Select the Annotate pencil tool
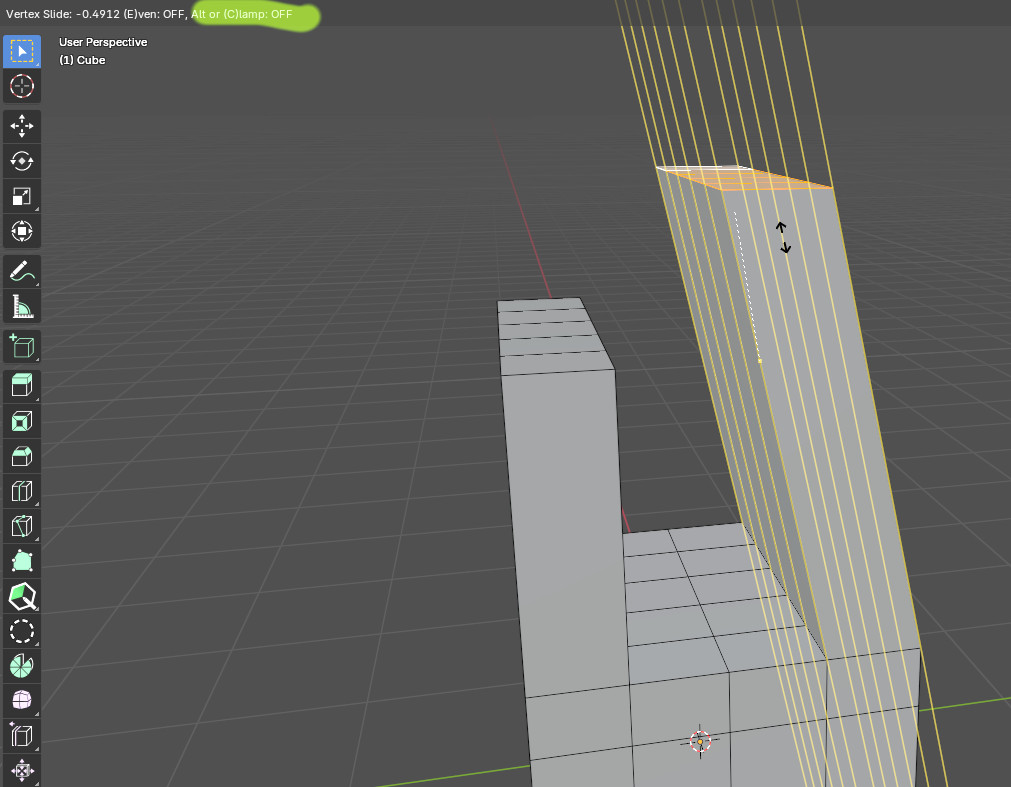 click(x=22, y=271)
